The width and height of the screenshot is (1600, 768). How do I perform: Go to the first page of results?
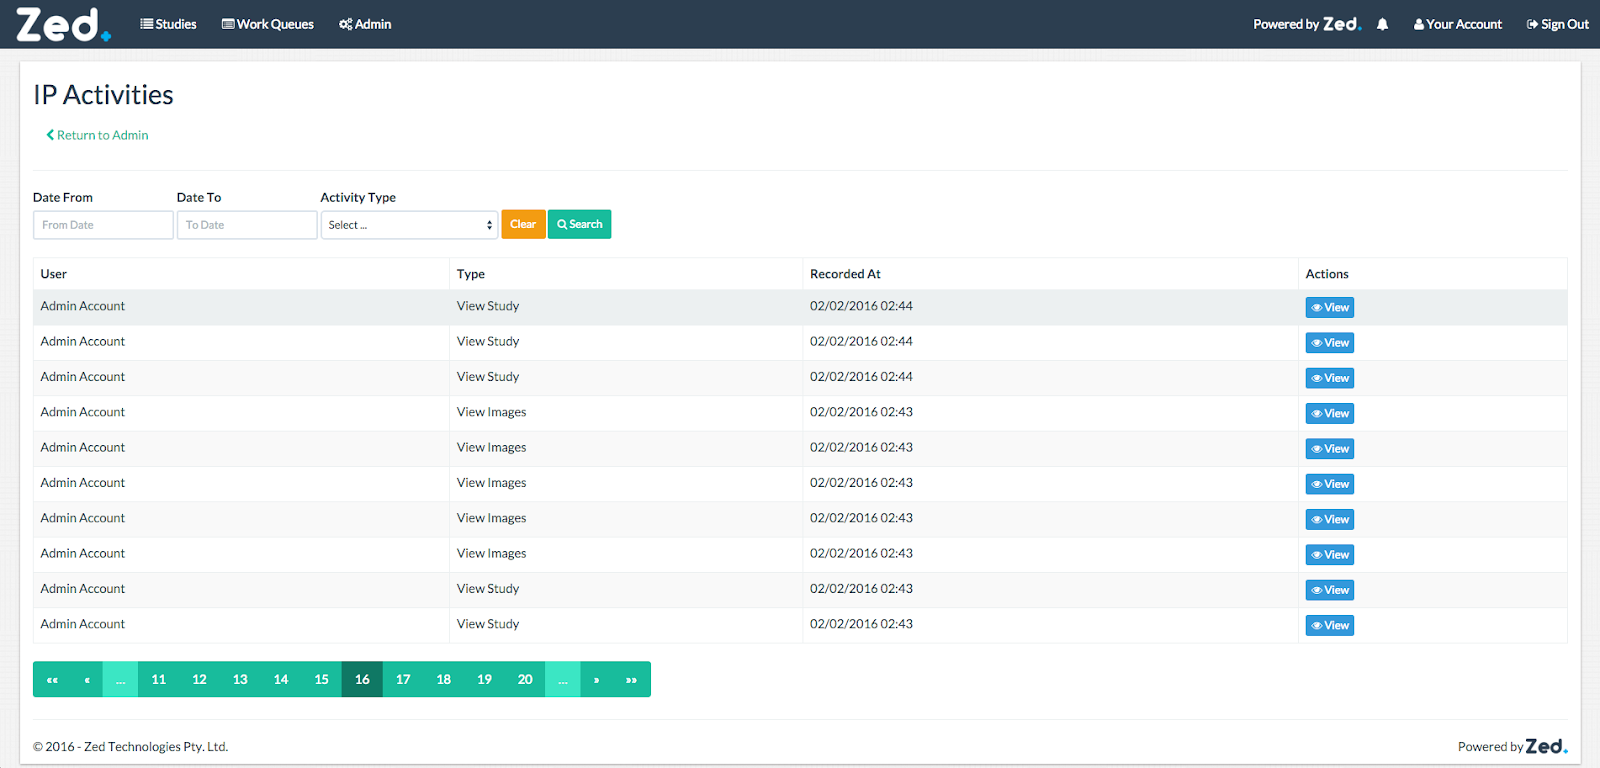pos(52,679)
